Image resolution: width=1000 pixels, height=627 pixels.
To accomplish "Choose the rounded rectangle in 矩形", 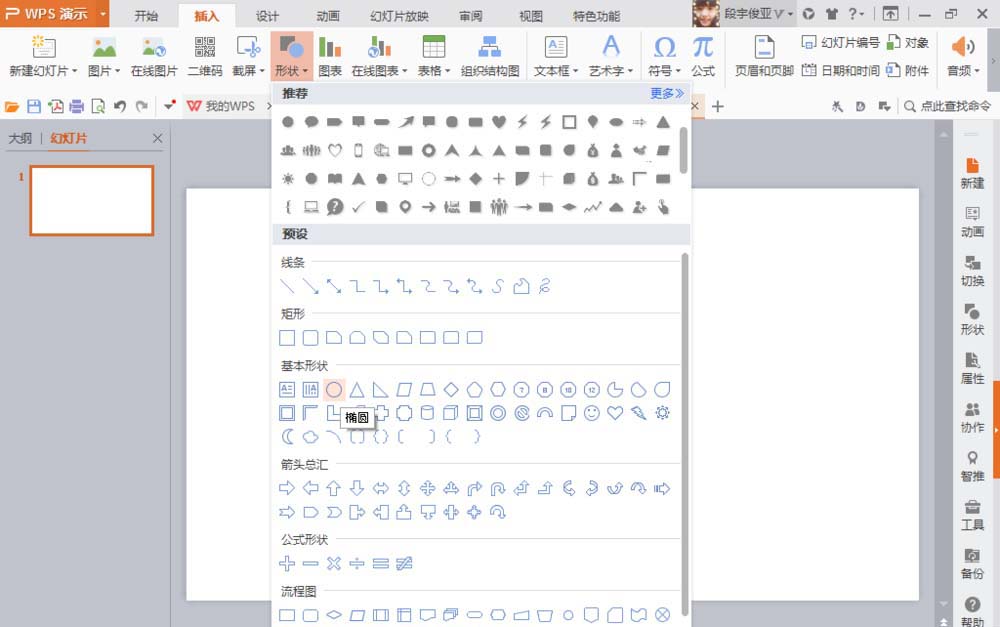I will tap(311, 337).
